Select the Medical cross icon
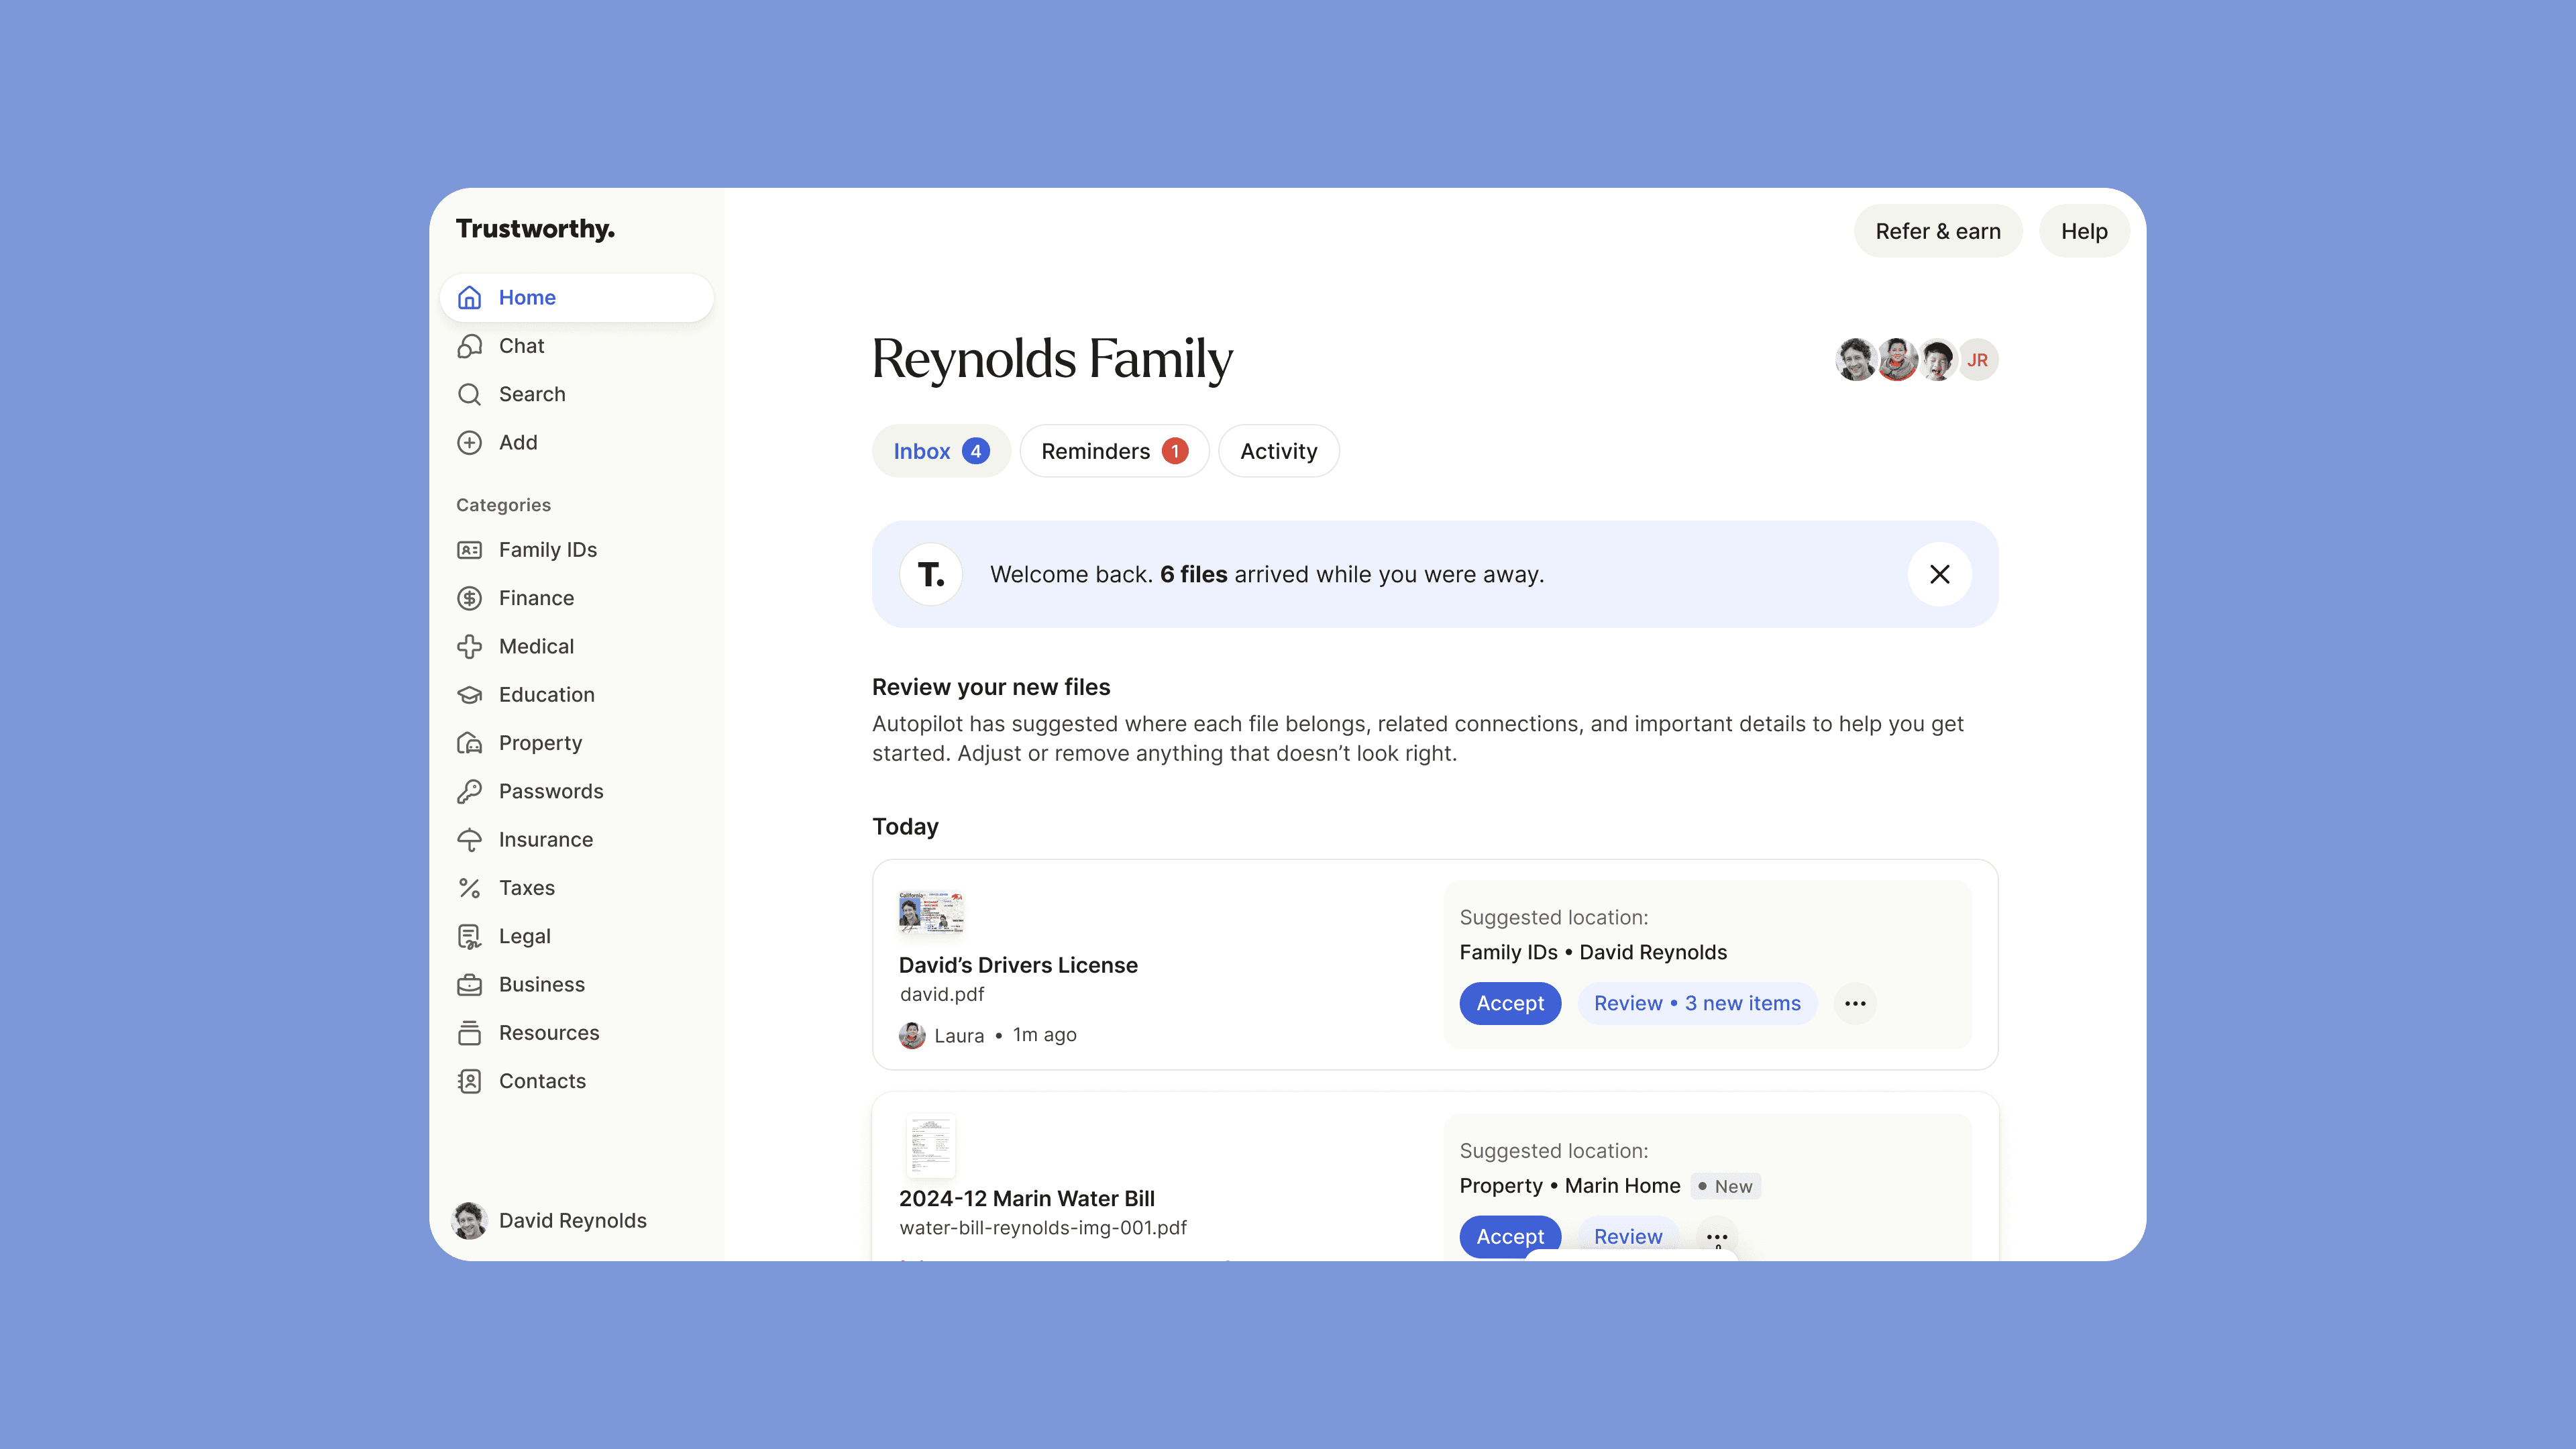 coord(469,646)
